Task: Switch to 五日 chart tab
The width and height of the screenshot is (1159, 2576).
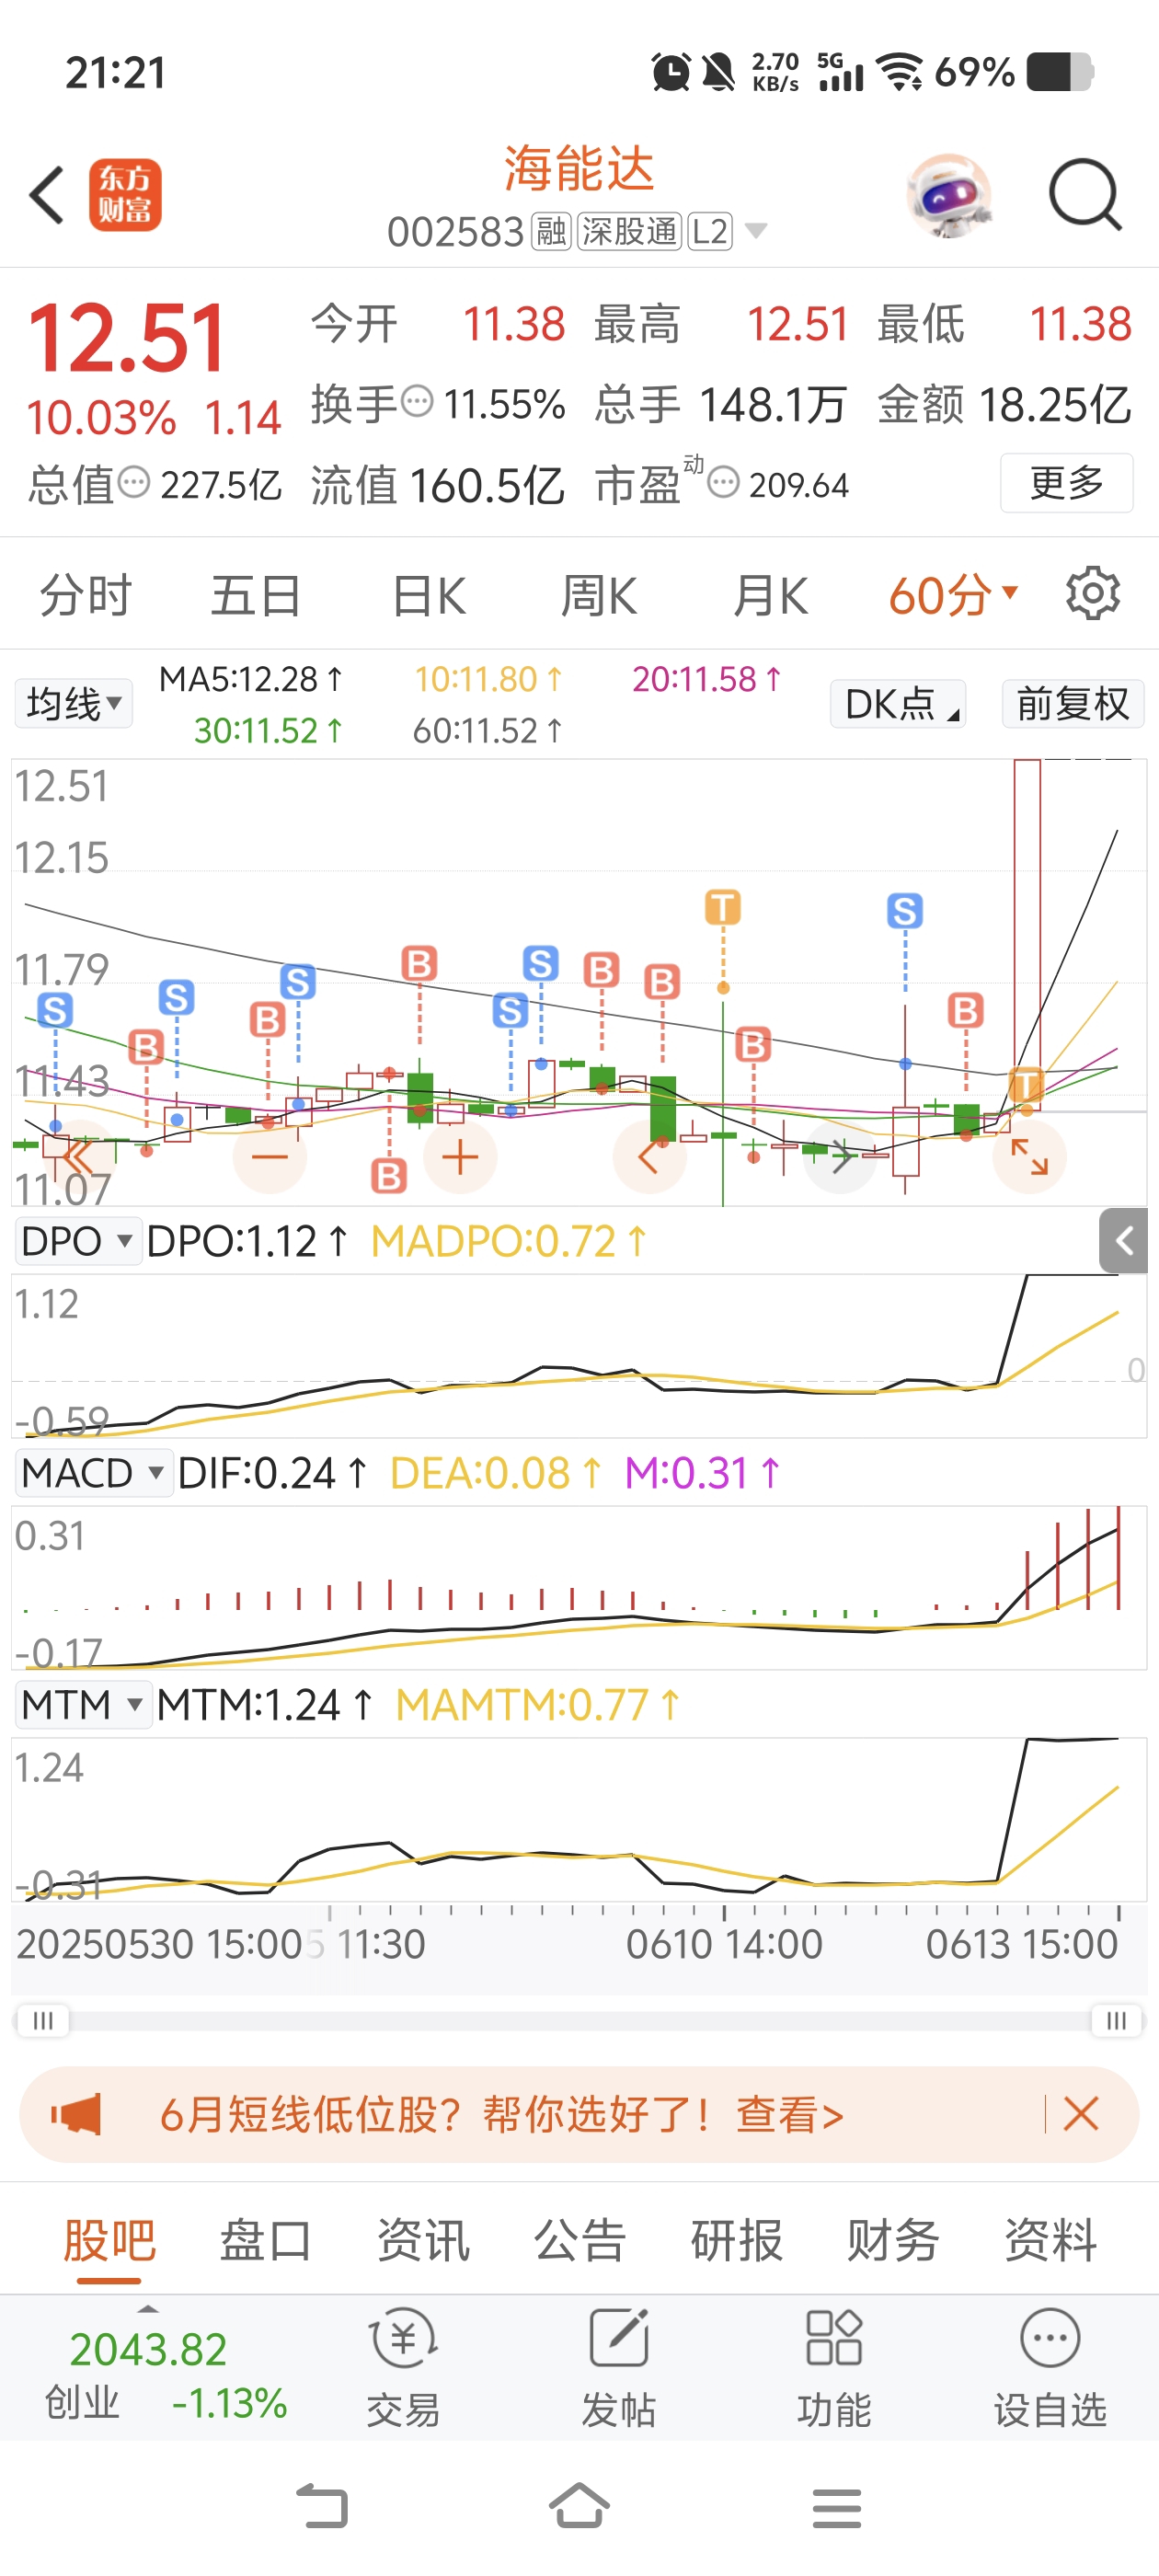Action: point(256,595)
